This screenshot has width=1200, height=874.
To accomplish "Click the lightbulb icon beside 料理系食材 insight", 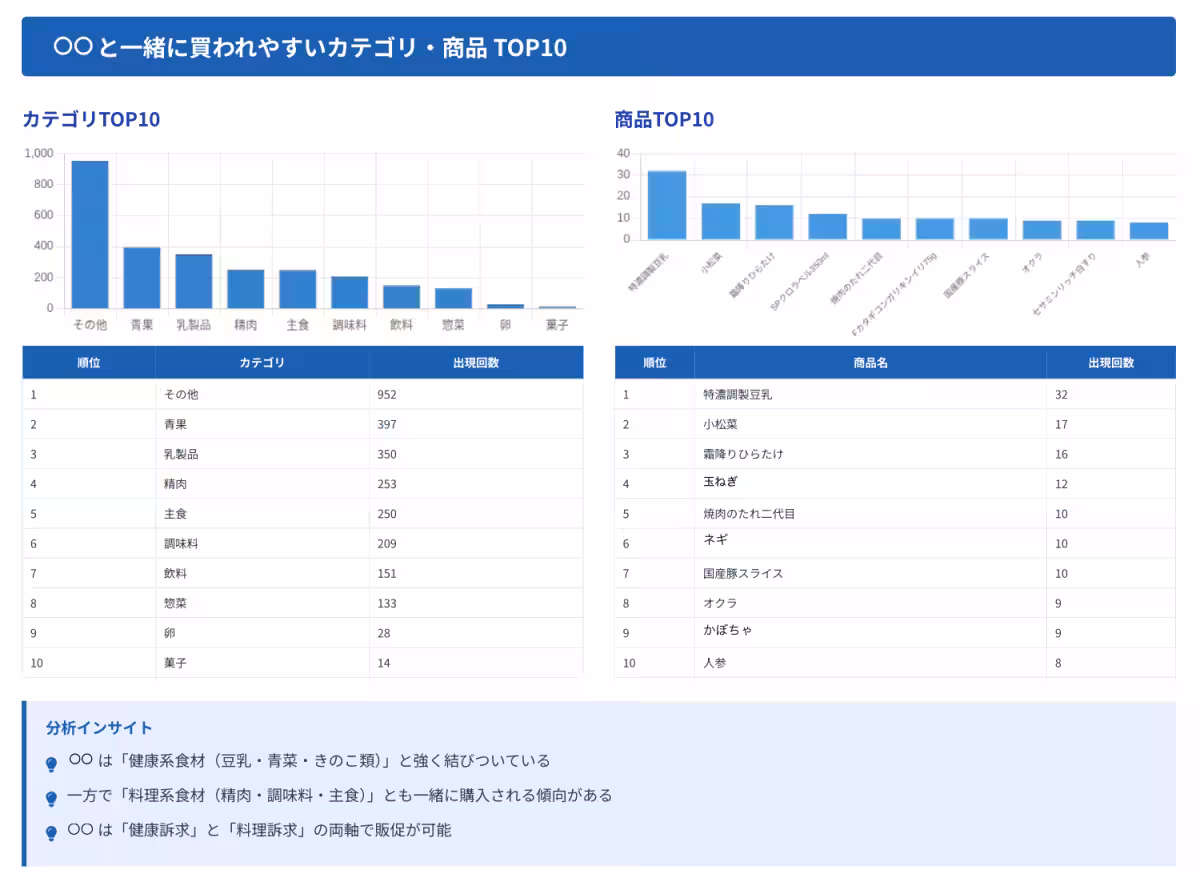I will coord(52,798).
